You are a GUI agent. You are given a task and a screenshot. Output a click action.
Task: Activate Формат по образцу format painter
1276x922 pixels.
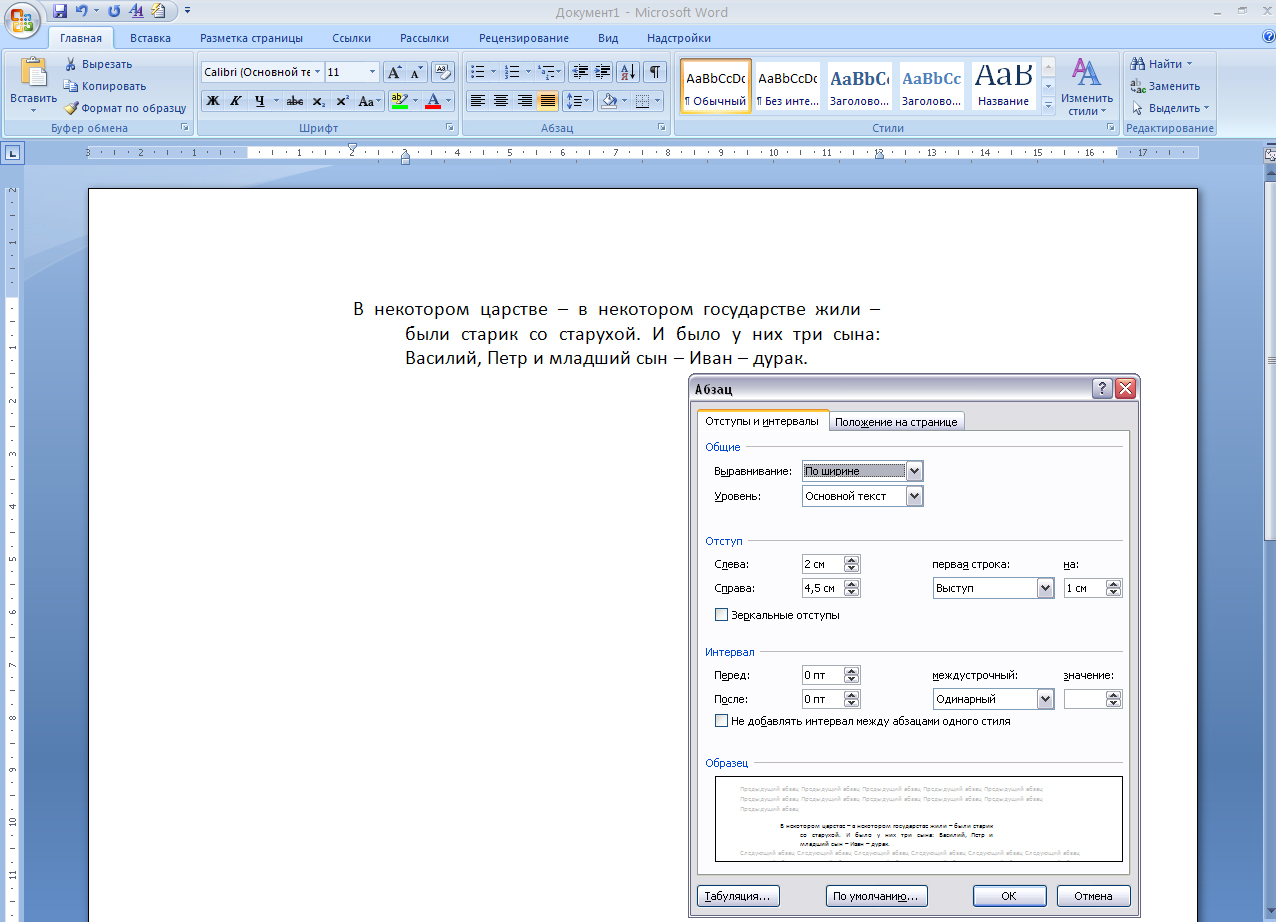click(x=125, y=108)
